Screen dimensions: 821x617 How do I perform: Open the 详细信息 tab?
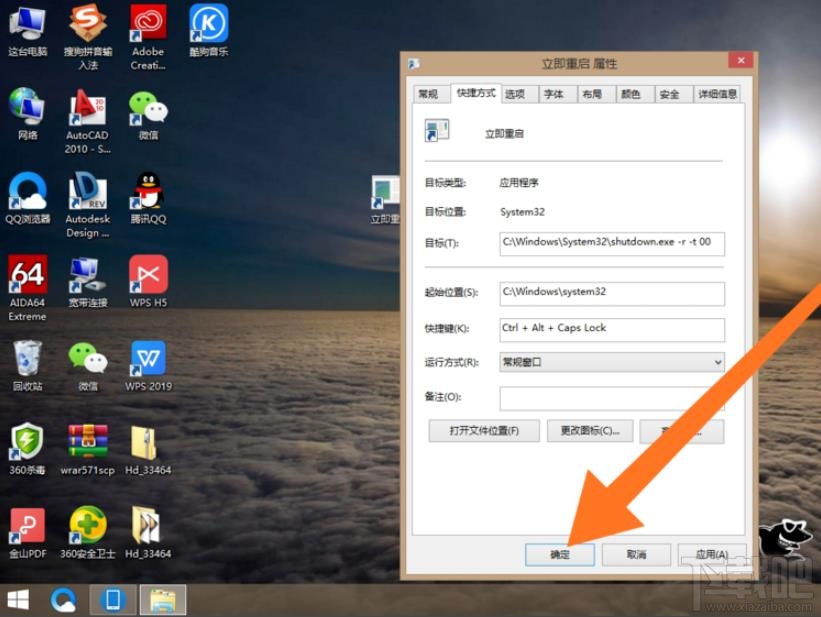(717, 93)
